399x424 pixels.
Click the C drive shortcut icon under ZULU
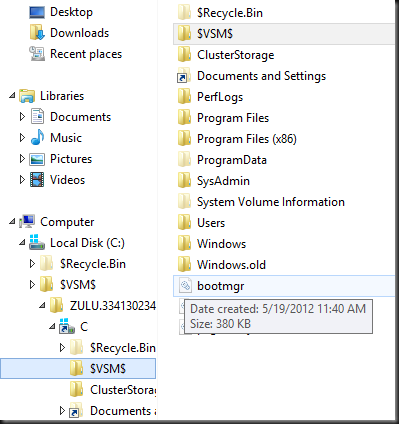point(67,327)
